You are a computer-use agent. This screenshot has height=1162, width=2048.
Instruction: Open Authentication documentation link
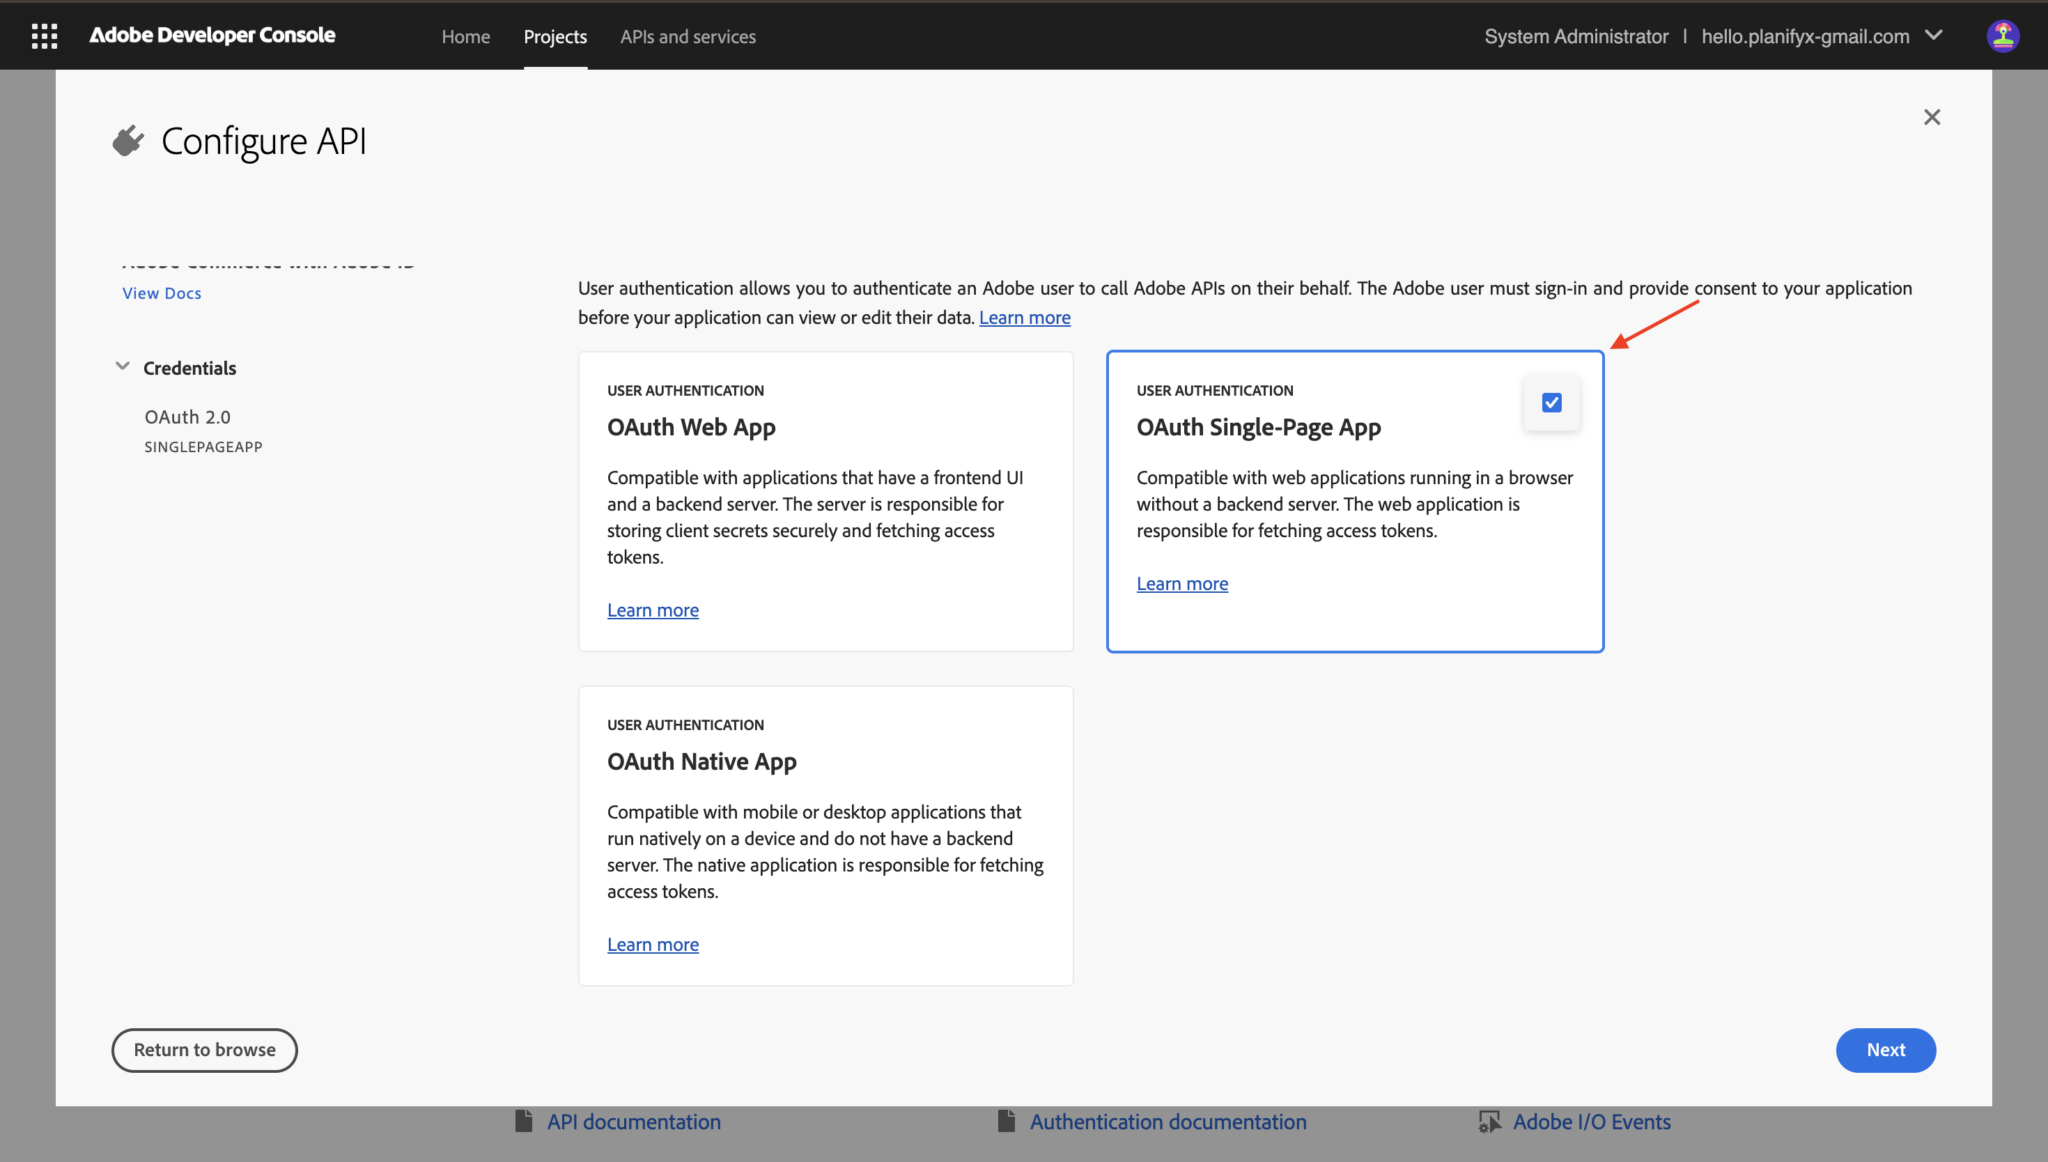(1168, 1122)
